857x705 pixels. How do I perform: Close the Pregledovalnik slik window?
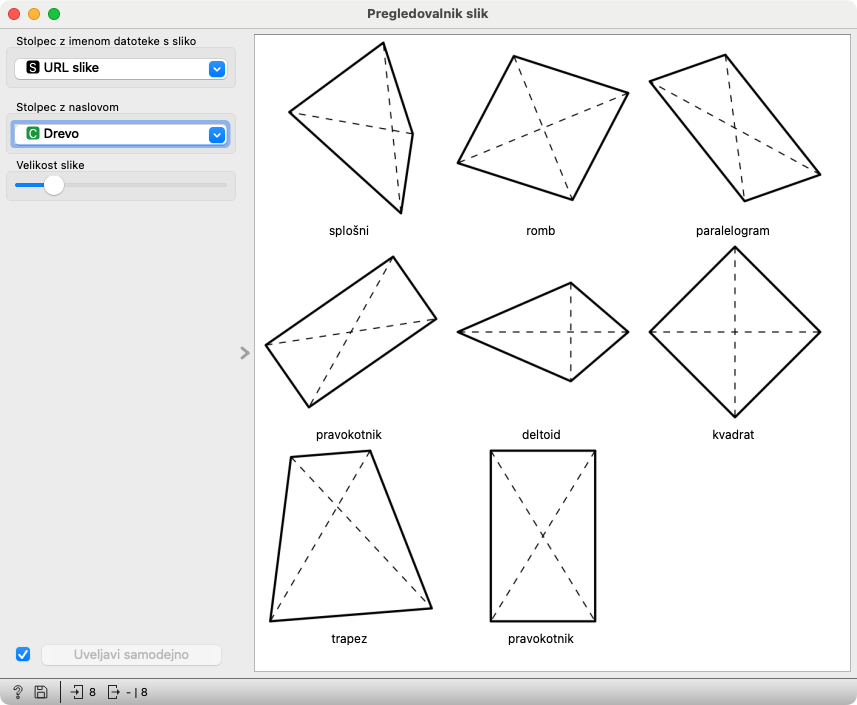[14, 15]
